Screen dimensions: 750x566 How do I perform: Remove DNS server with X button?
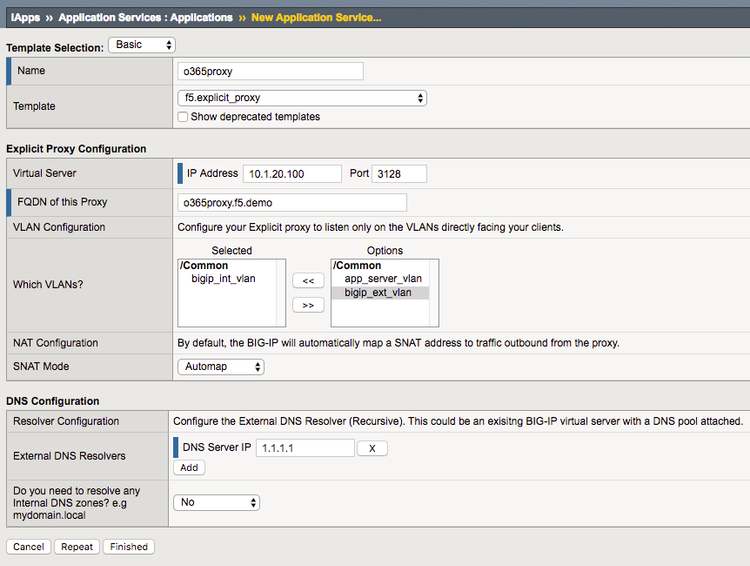coord(372,448)
